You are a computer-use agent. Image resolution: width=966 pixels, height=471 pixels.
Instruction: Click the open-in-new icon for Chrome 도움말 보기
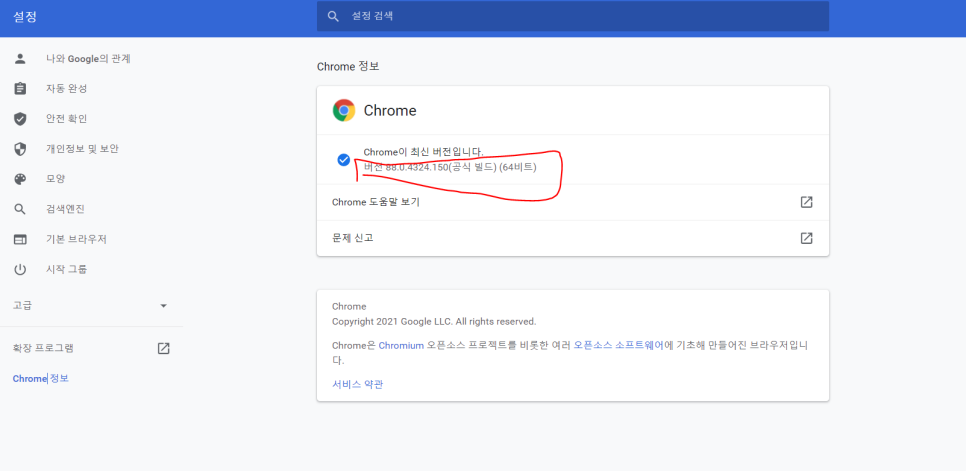point(806,202)
